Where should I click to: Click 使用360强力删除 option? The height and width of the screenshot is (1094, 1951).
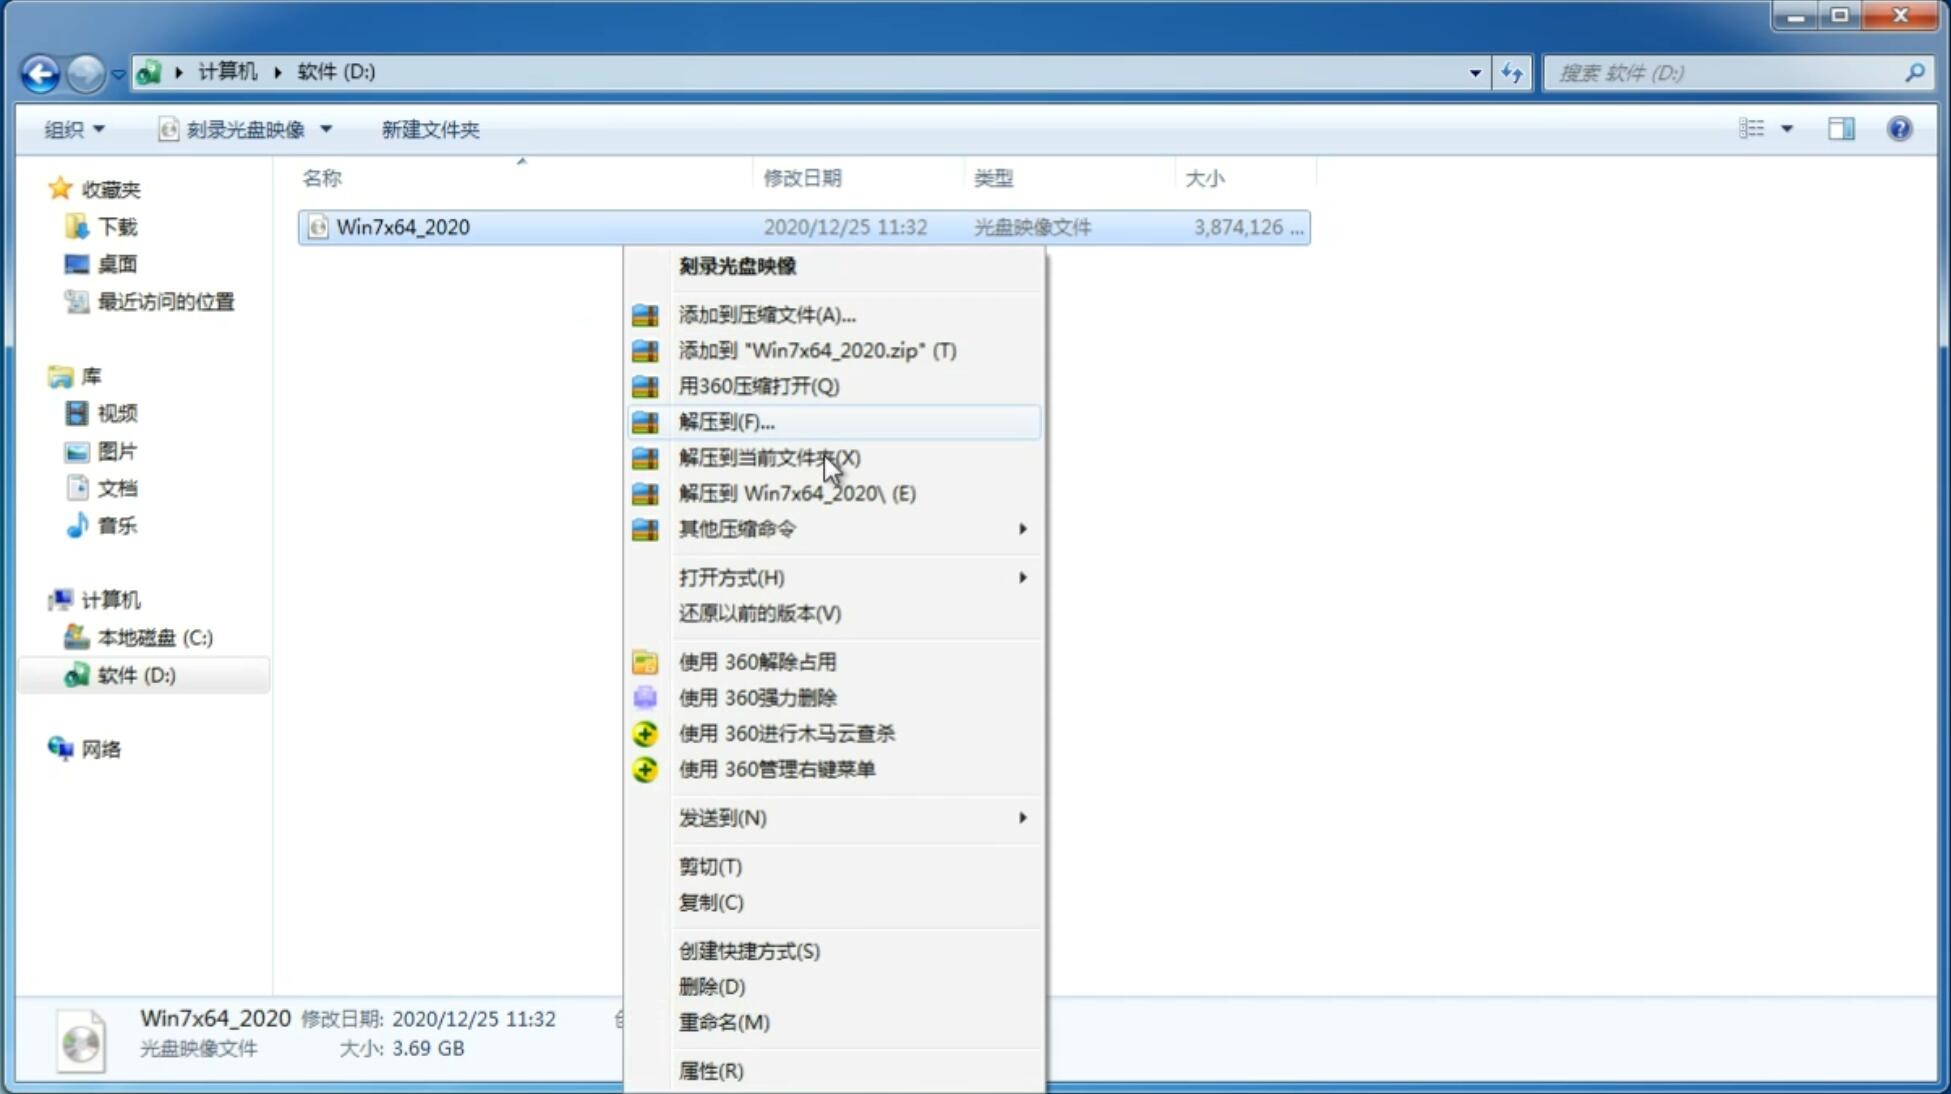tap(757, 697)
